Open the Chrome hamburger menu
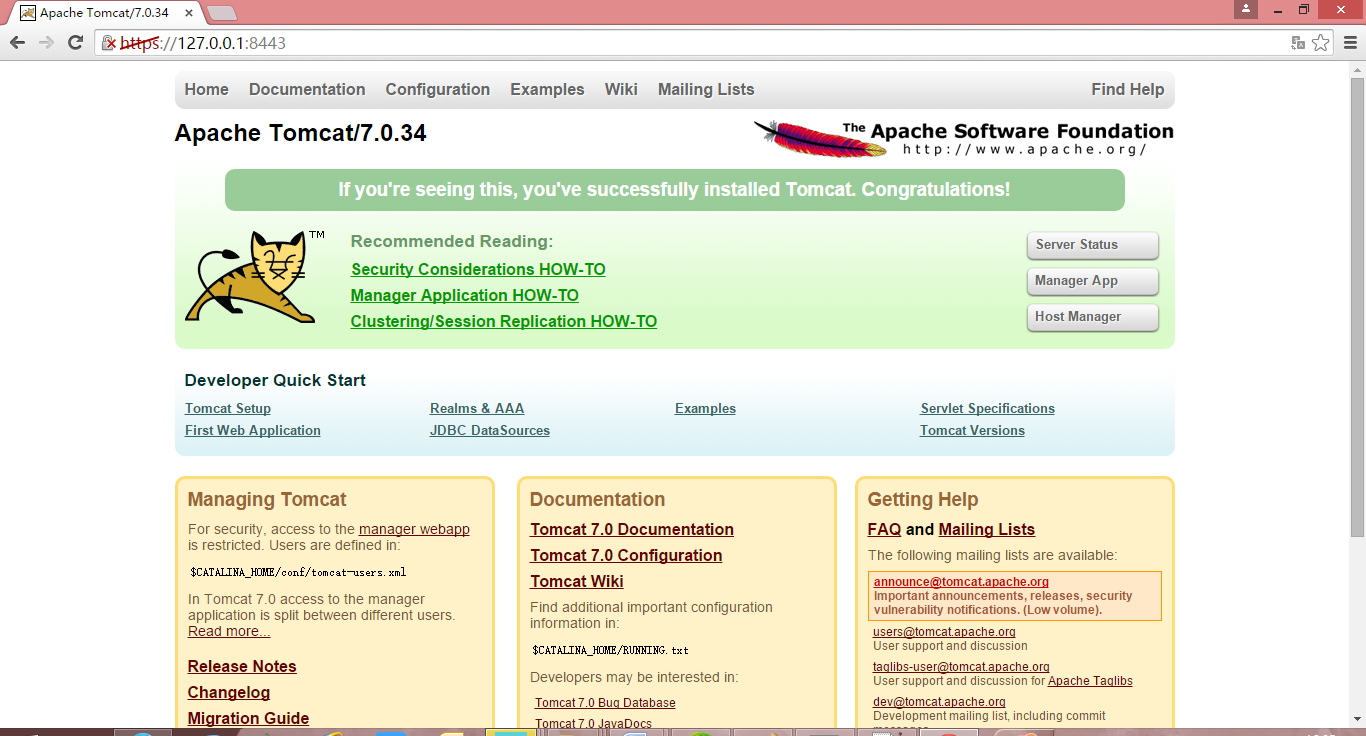Image resolution: width=1366 pixels, height=736 pixels. click(x=1350, y=43)
